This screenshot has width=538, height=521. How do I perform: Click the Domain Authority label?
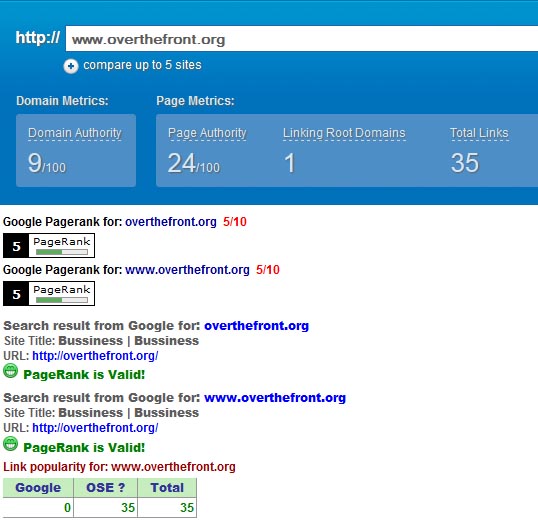point(75,133)
